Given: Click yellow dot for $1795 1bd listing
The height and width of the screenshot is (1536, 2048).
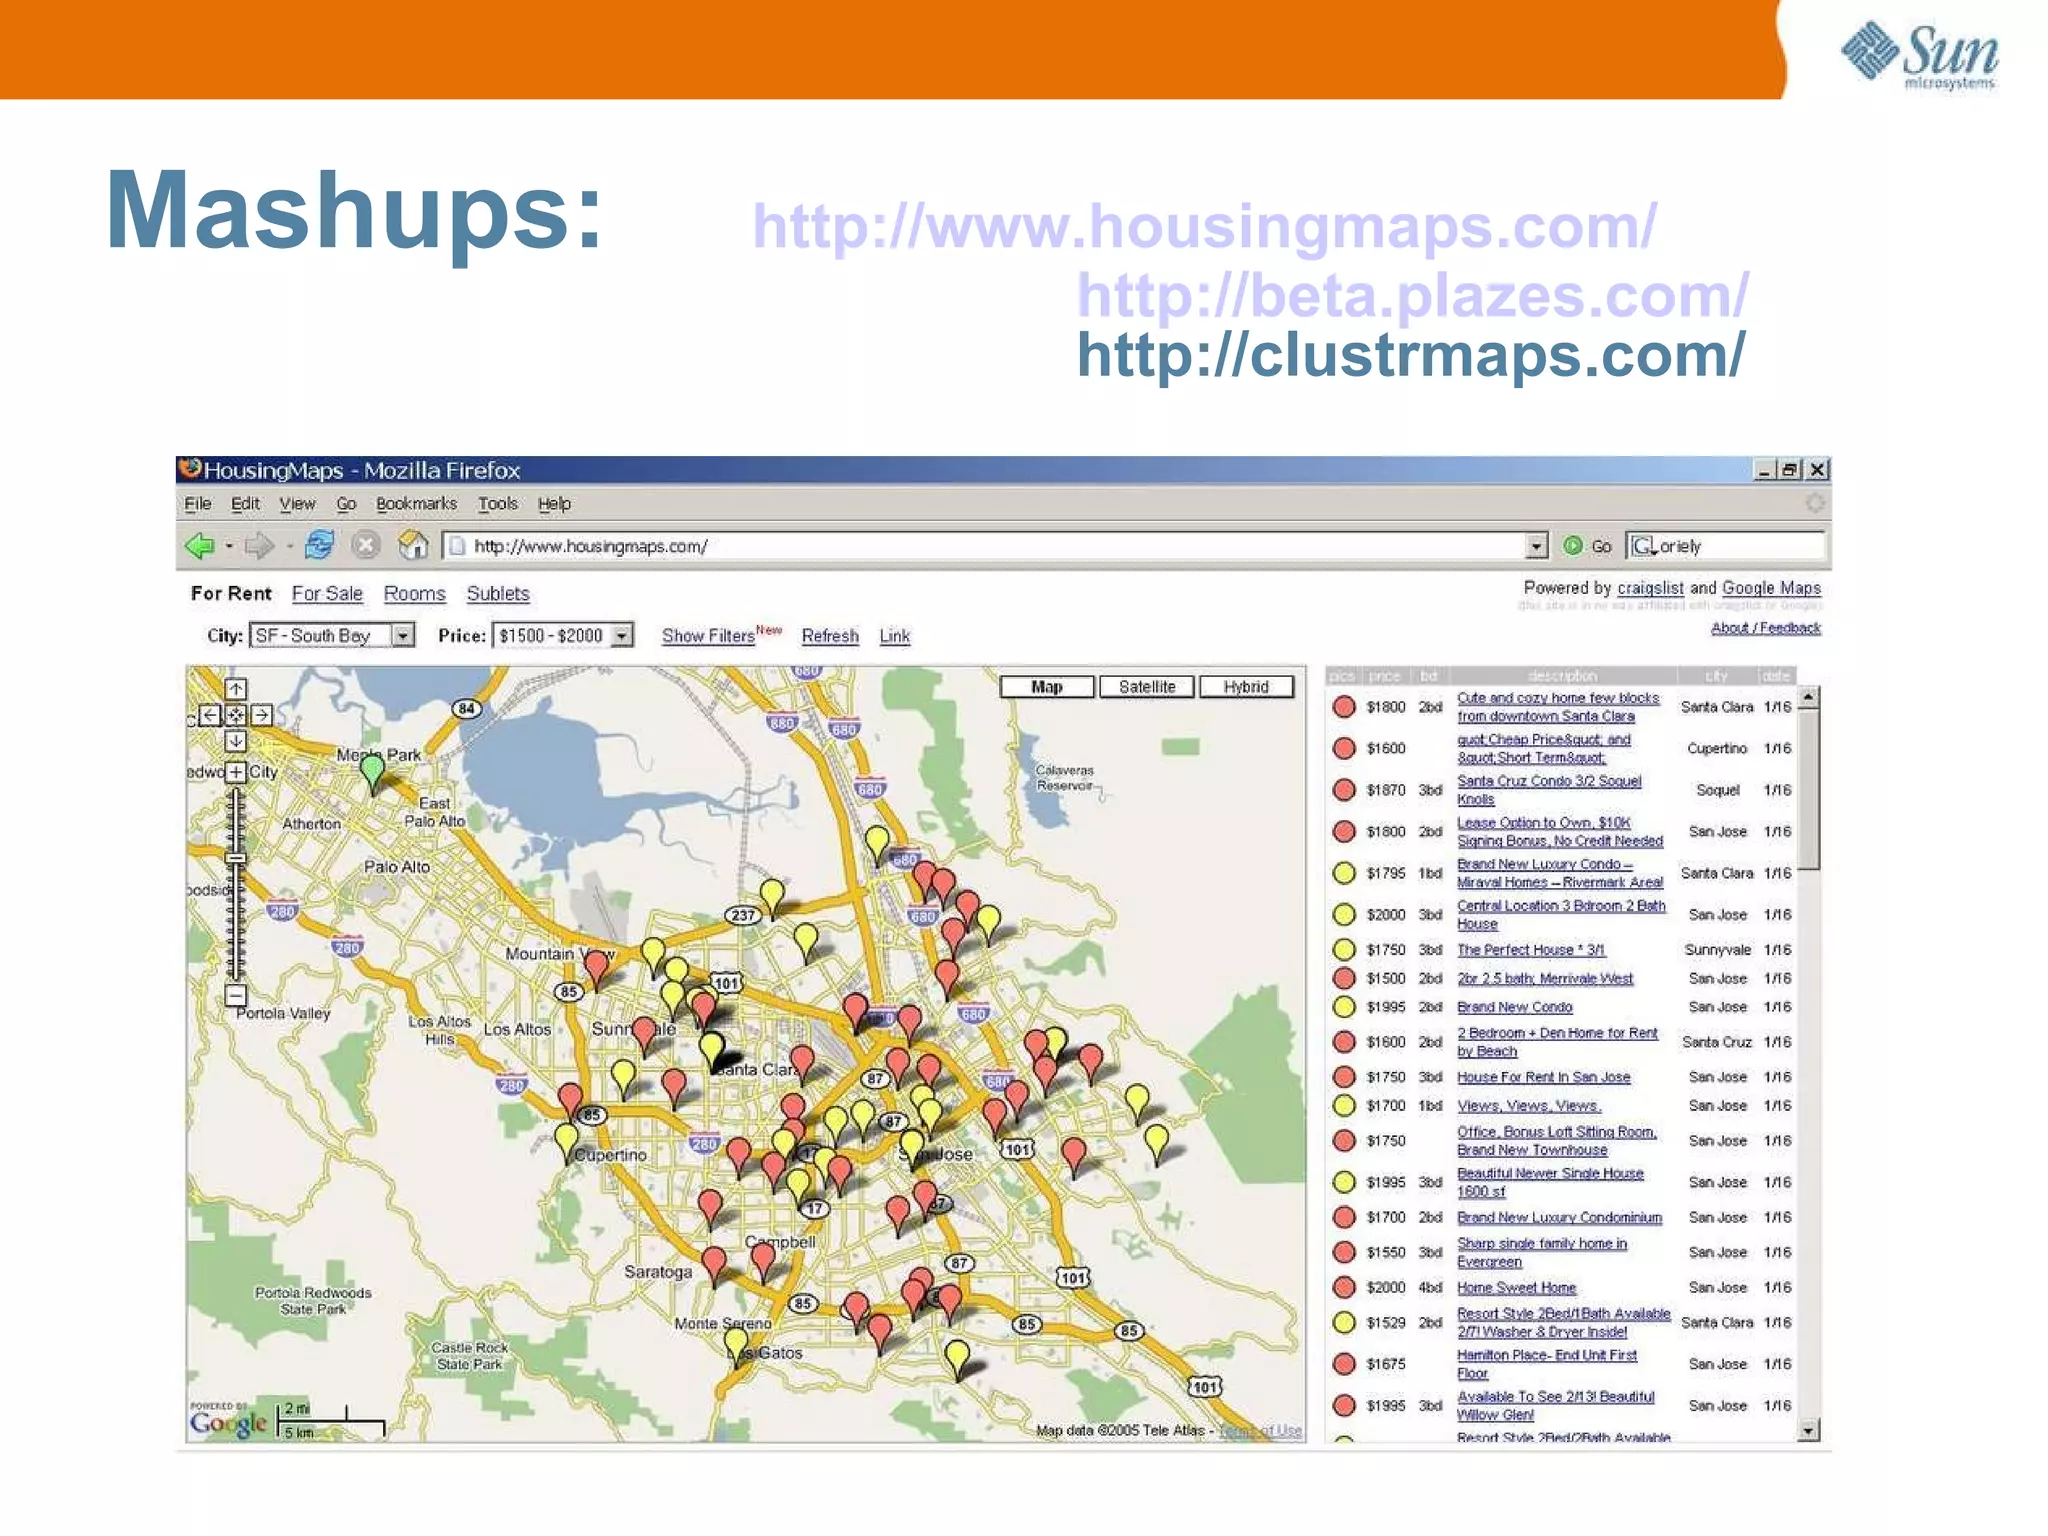Looking at the screenshot, I should point(1344,873).
